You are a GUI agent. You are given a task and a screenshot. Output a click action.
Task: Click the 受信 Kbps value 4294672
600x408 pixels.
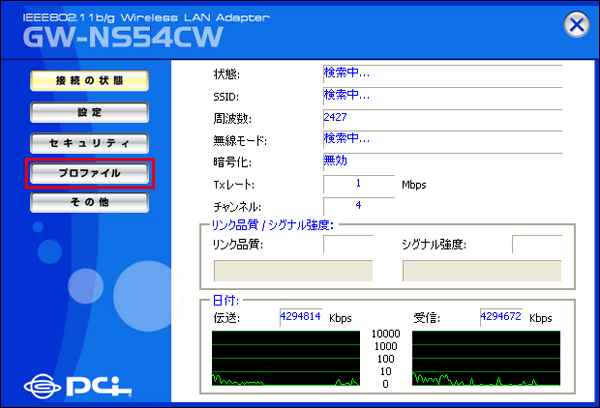(501, 317)
